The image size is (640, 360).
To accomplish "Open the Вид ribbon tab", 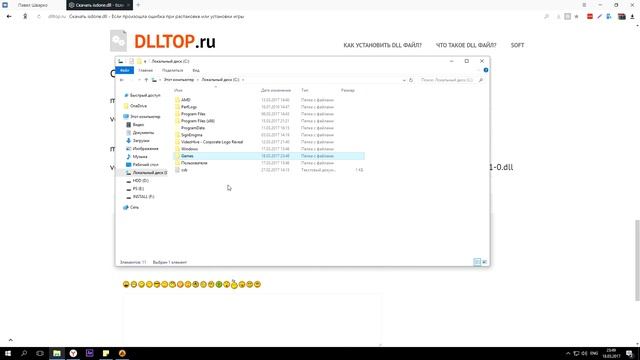I will click(196, 70).
